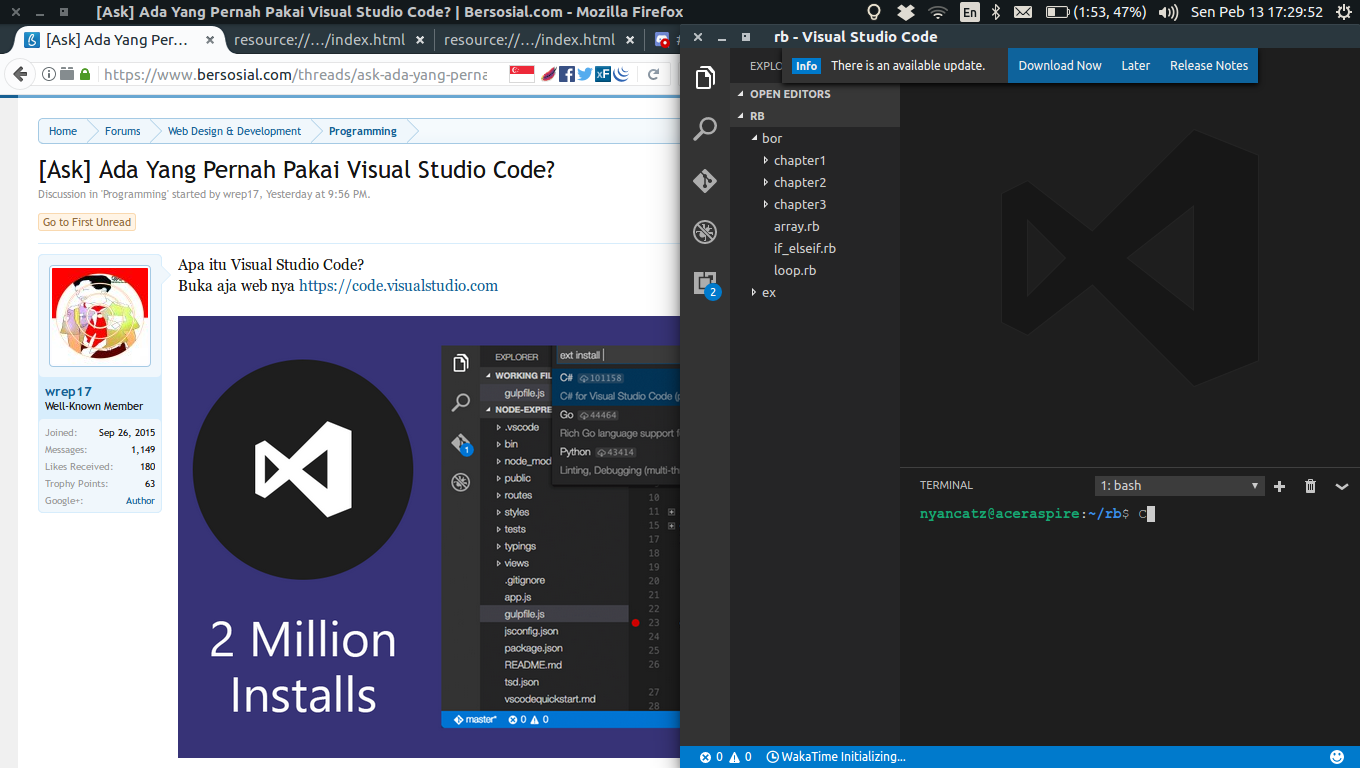This screenshot has height=768, width=1360.
Task: Open the volume sound indicator
Action: [x=1167, y=13]
